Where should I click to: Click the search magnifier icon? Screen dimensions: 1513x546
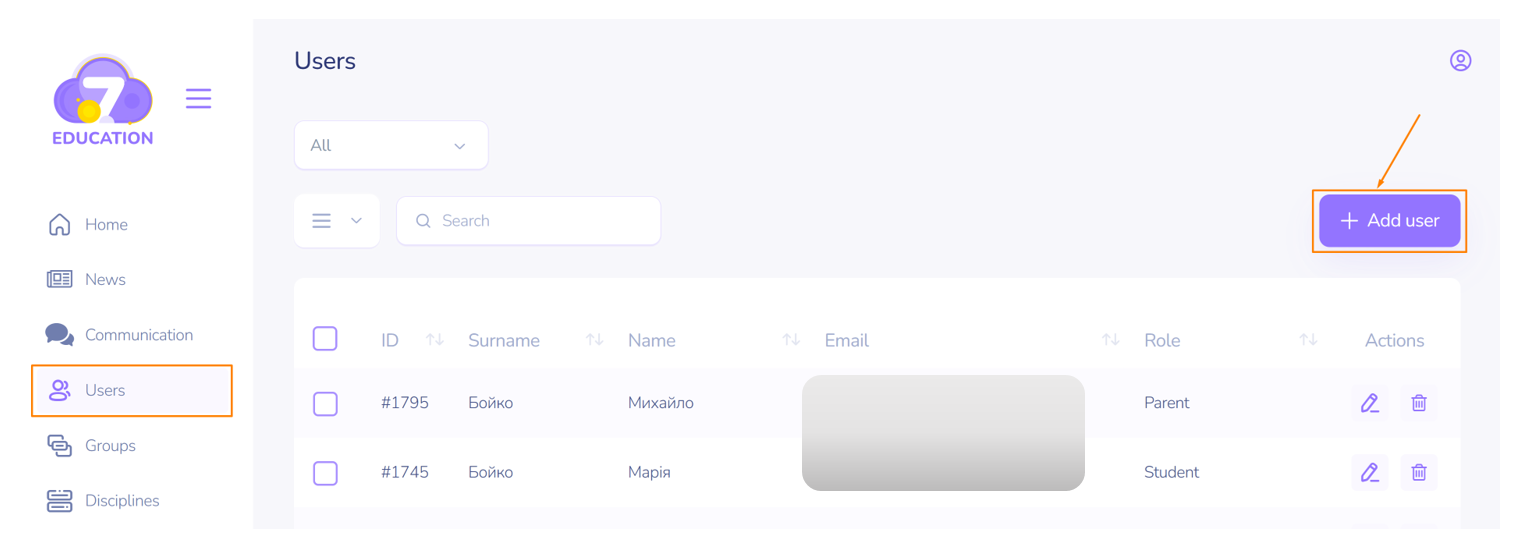[423, 221]
